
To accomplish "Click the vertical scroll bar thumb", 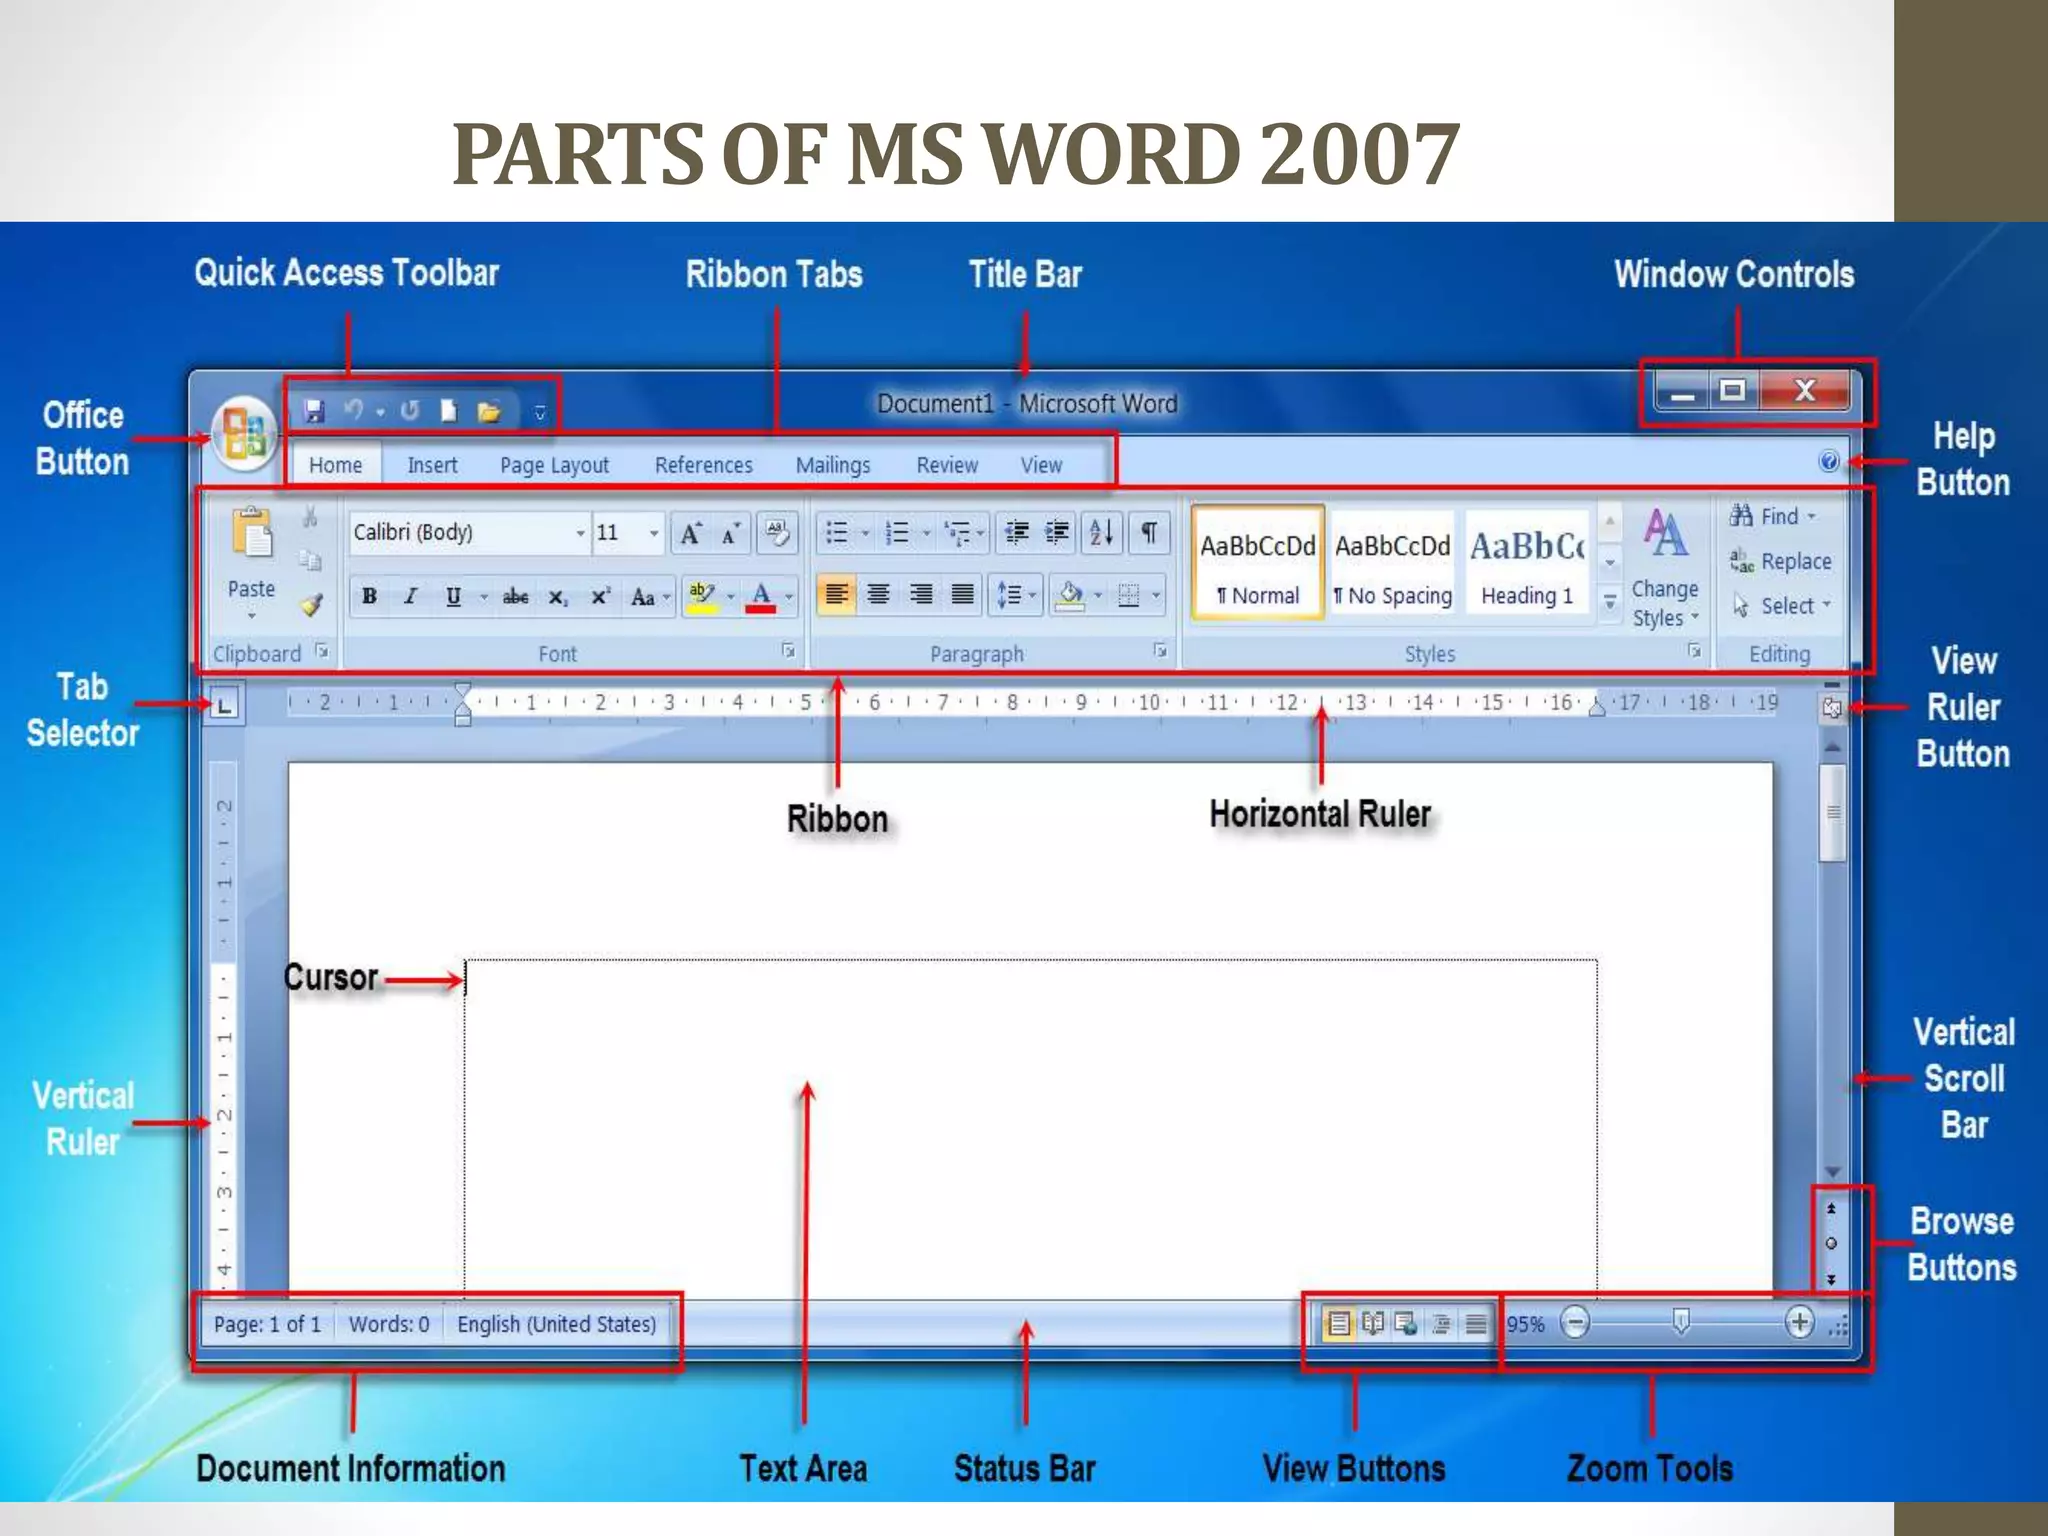I will tap(1832, 812).
